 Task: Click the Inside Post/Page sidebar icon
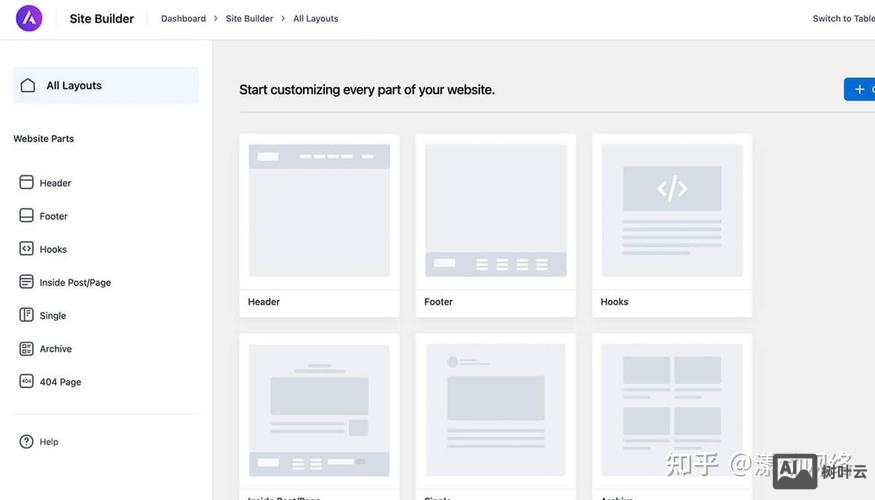[26, 282]
